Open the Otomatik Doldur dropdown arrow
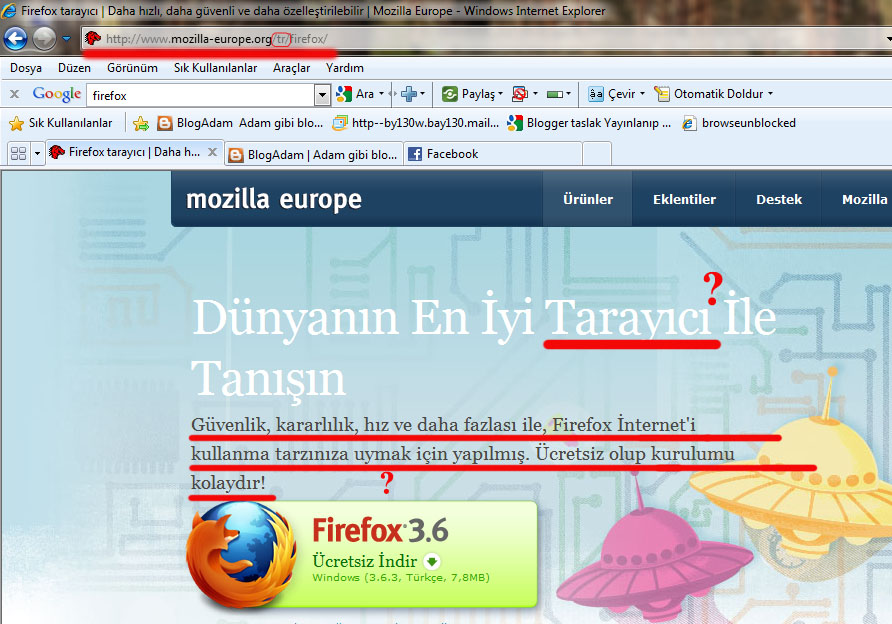 point(770,94)
